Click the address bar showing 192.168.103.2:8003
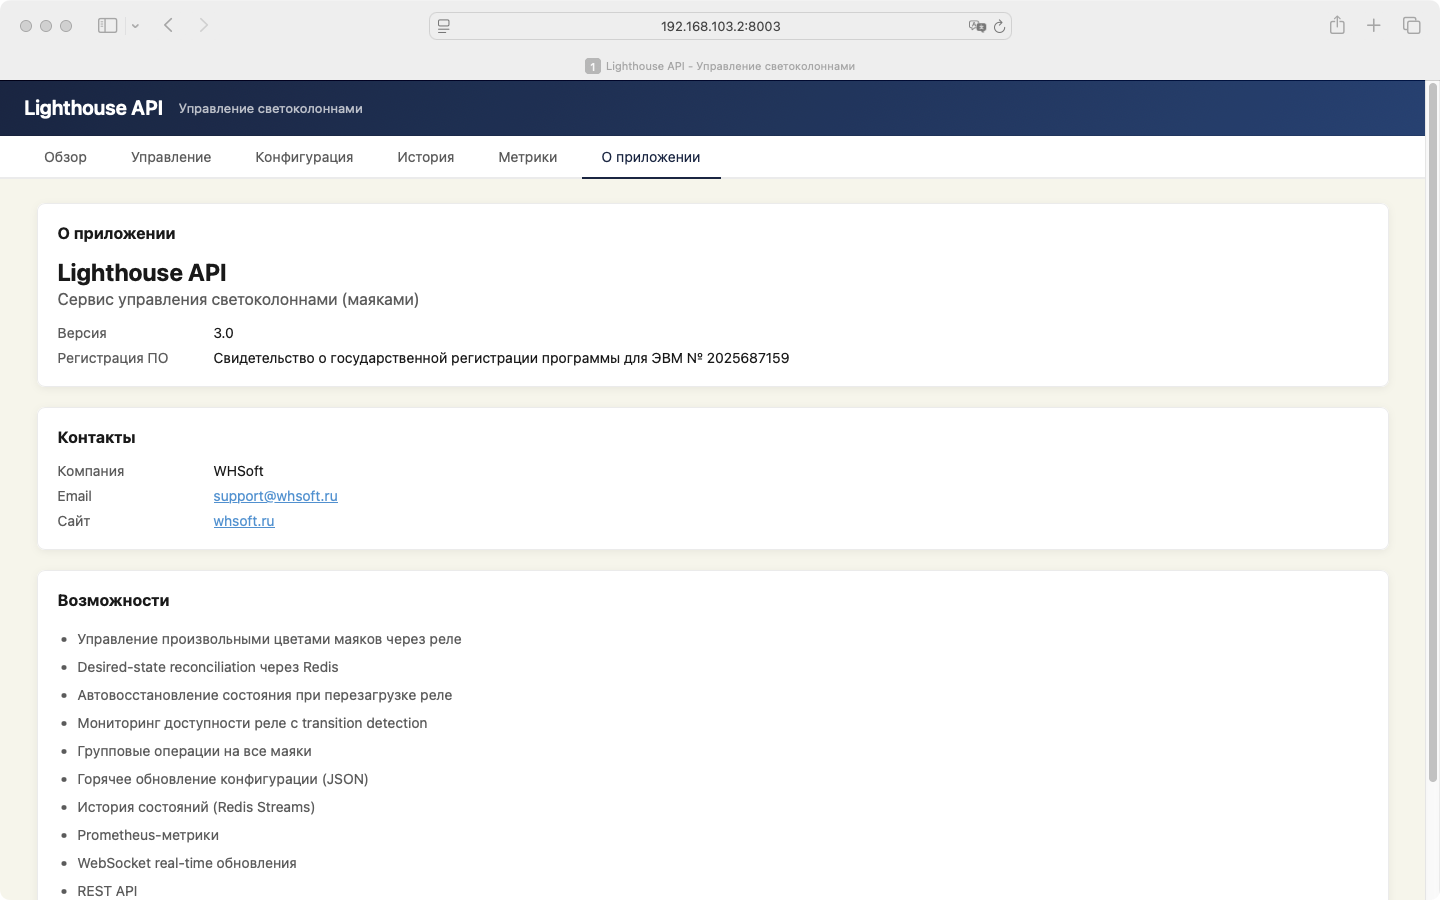This screenshot has height=900, width=1440. click(x=720, y=26)
